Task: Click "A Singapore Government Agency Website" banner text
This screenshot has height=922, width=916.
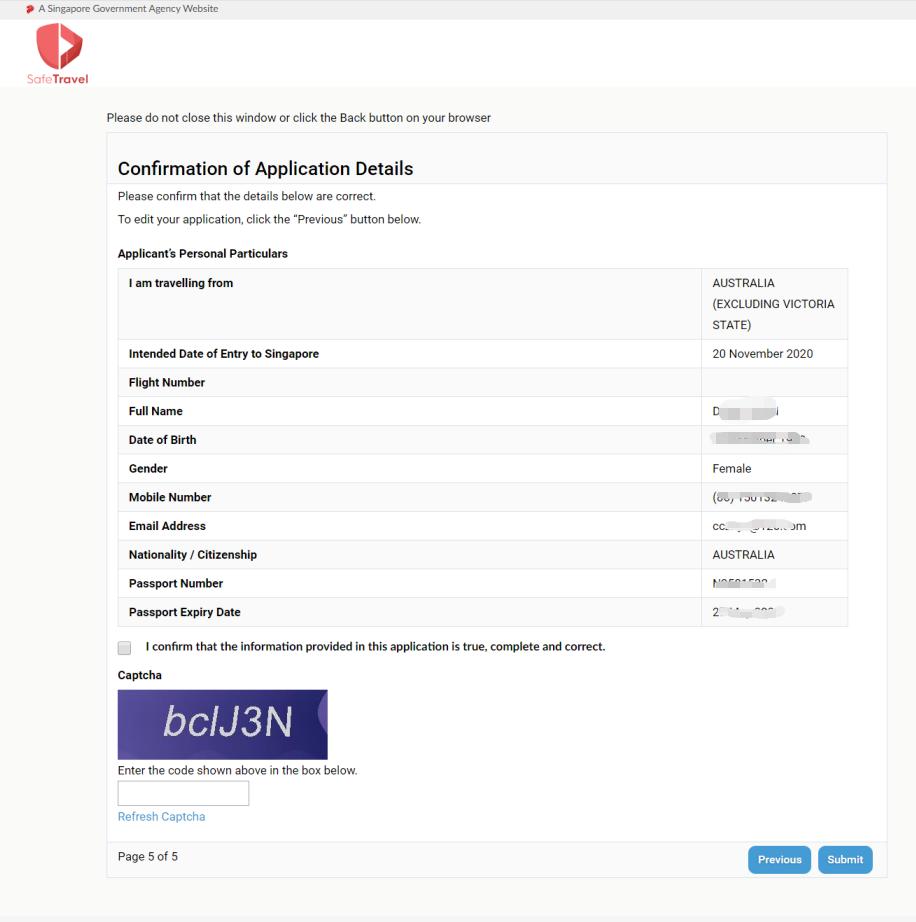Action: point(128,9)
